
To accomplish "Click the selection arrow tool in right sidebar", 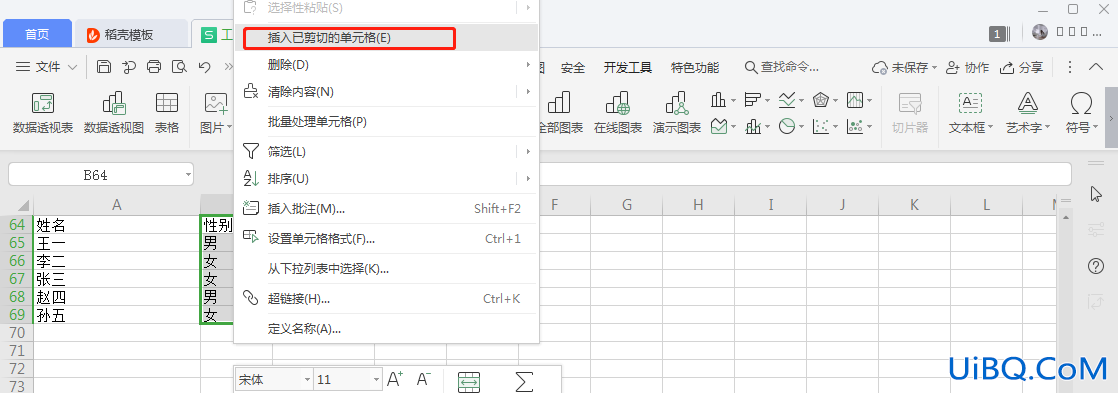I will click(1097, 194).
